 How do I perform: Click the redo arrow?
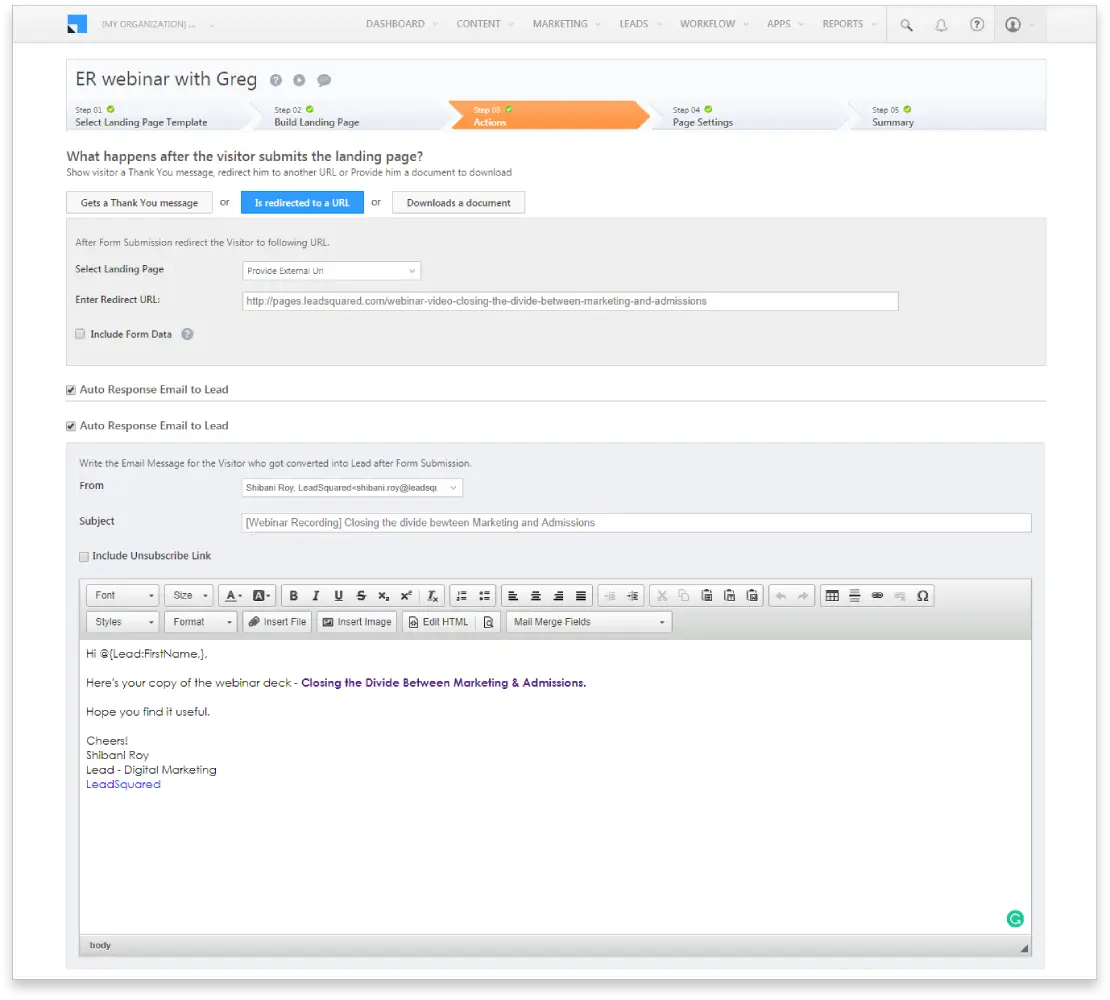pyautogui.click(x=803, y=596)
